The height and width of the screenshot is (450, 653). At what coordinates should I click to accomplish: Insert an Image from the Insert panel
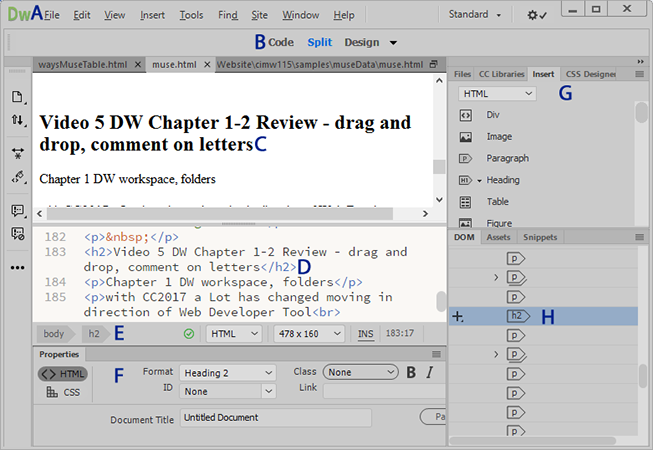tap(498, 136)
